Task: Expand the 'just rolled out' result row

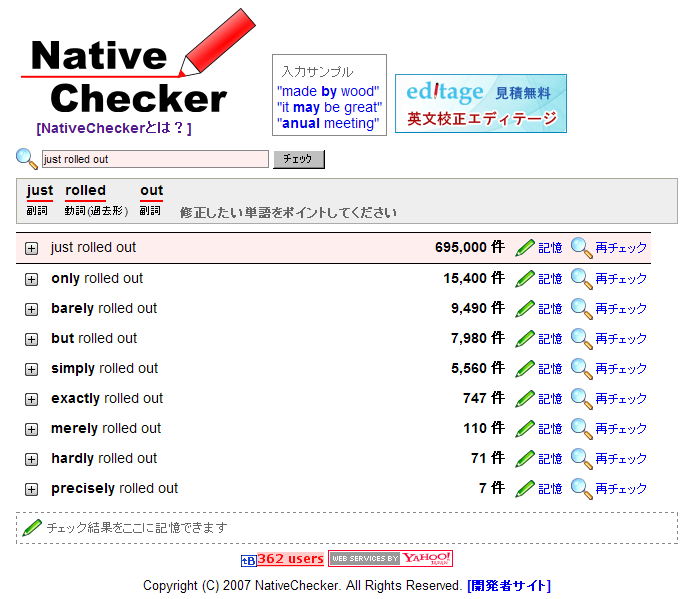Action: 32,249
